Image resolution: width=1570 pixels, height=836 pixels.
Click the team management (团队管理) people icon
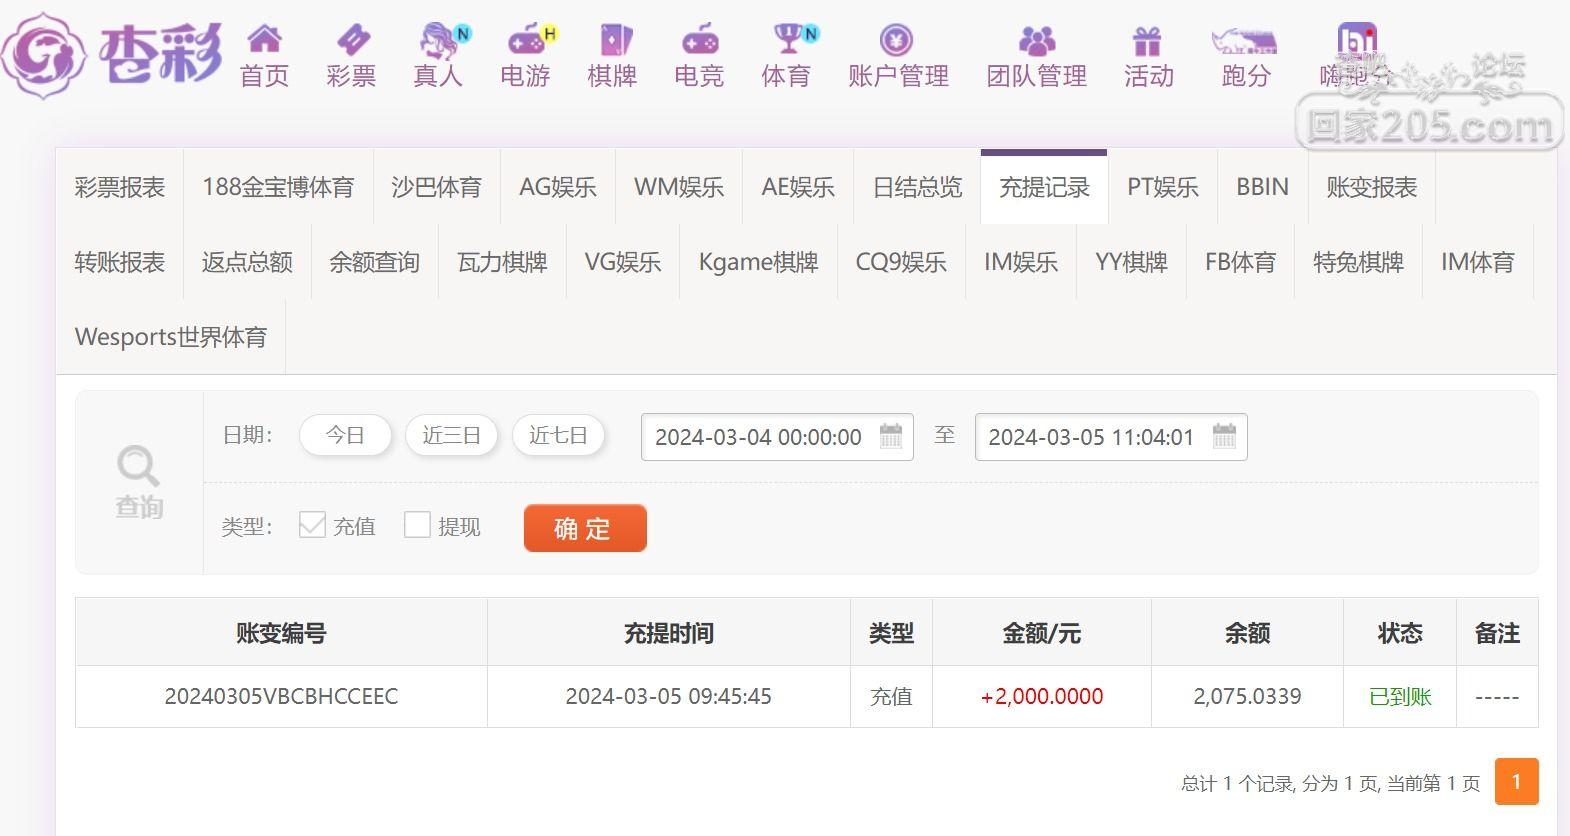coord(1036,41)
